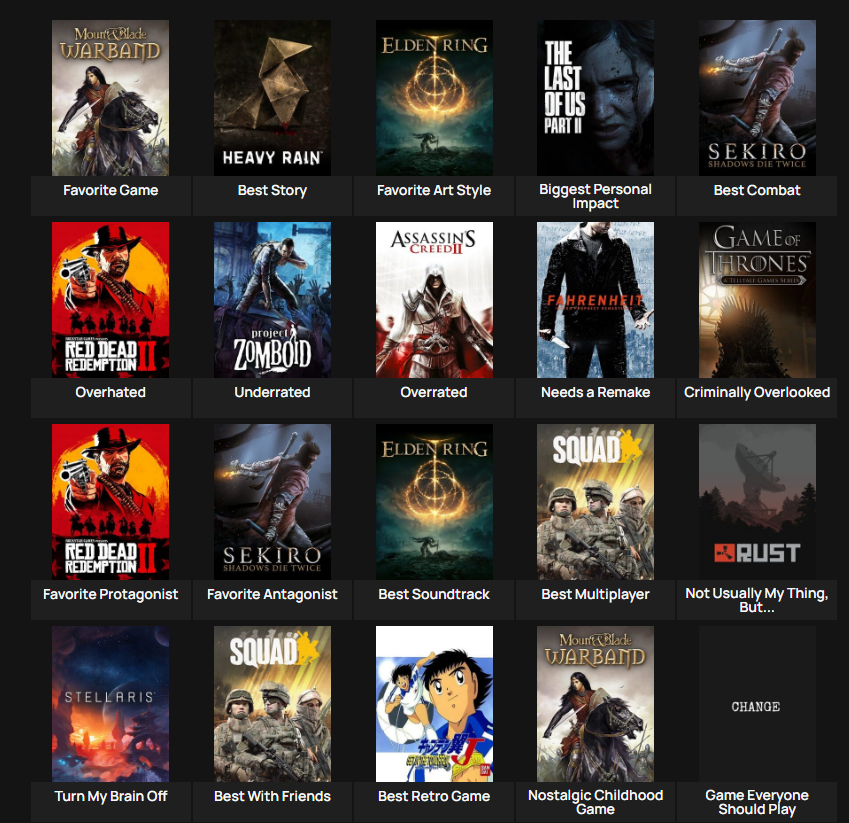Select the Favorite Protagonist caption
This screenshot has height=823, width=849.
(110, 594)
